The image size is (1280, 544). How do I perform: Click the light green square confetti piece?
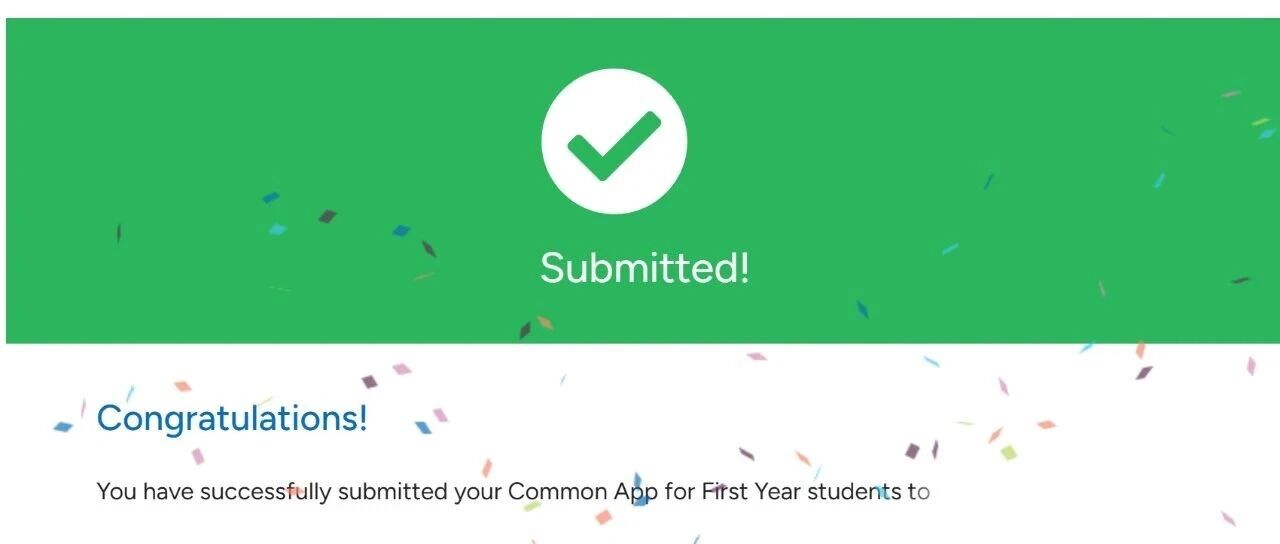pyautogui.click(x=1009, y=453)
